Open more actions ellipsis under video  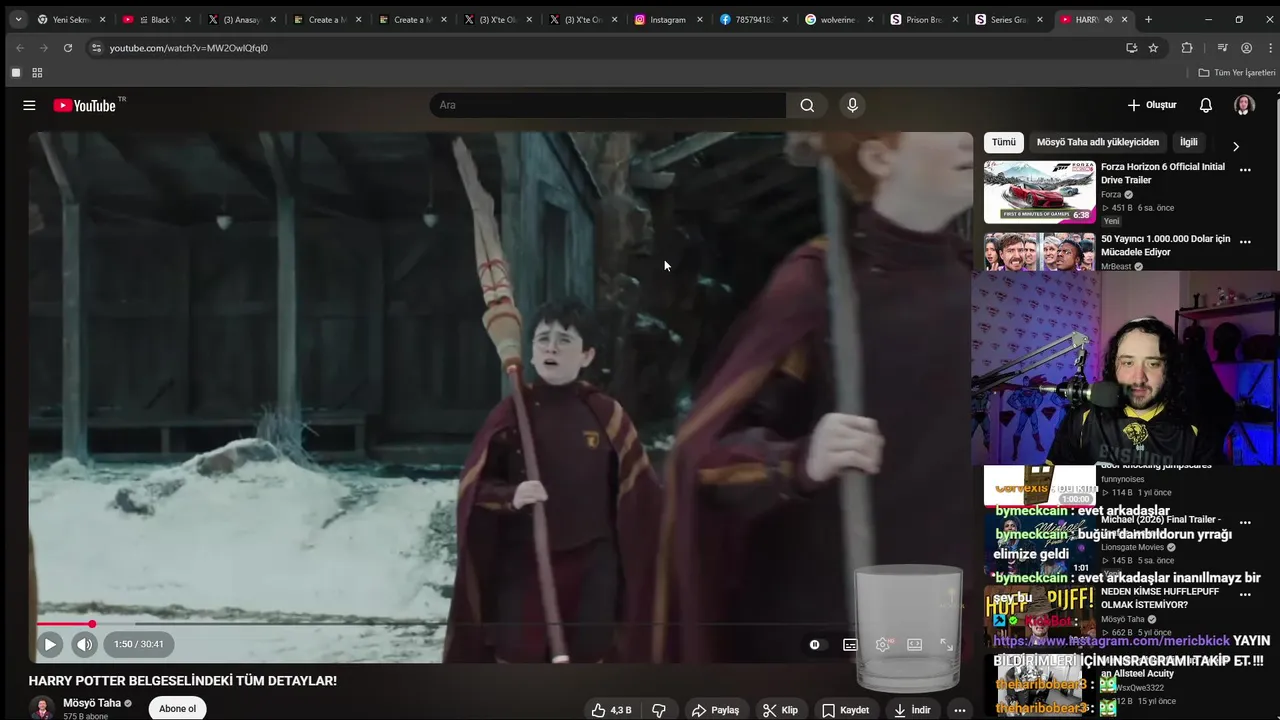coord(960,710)
